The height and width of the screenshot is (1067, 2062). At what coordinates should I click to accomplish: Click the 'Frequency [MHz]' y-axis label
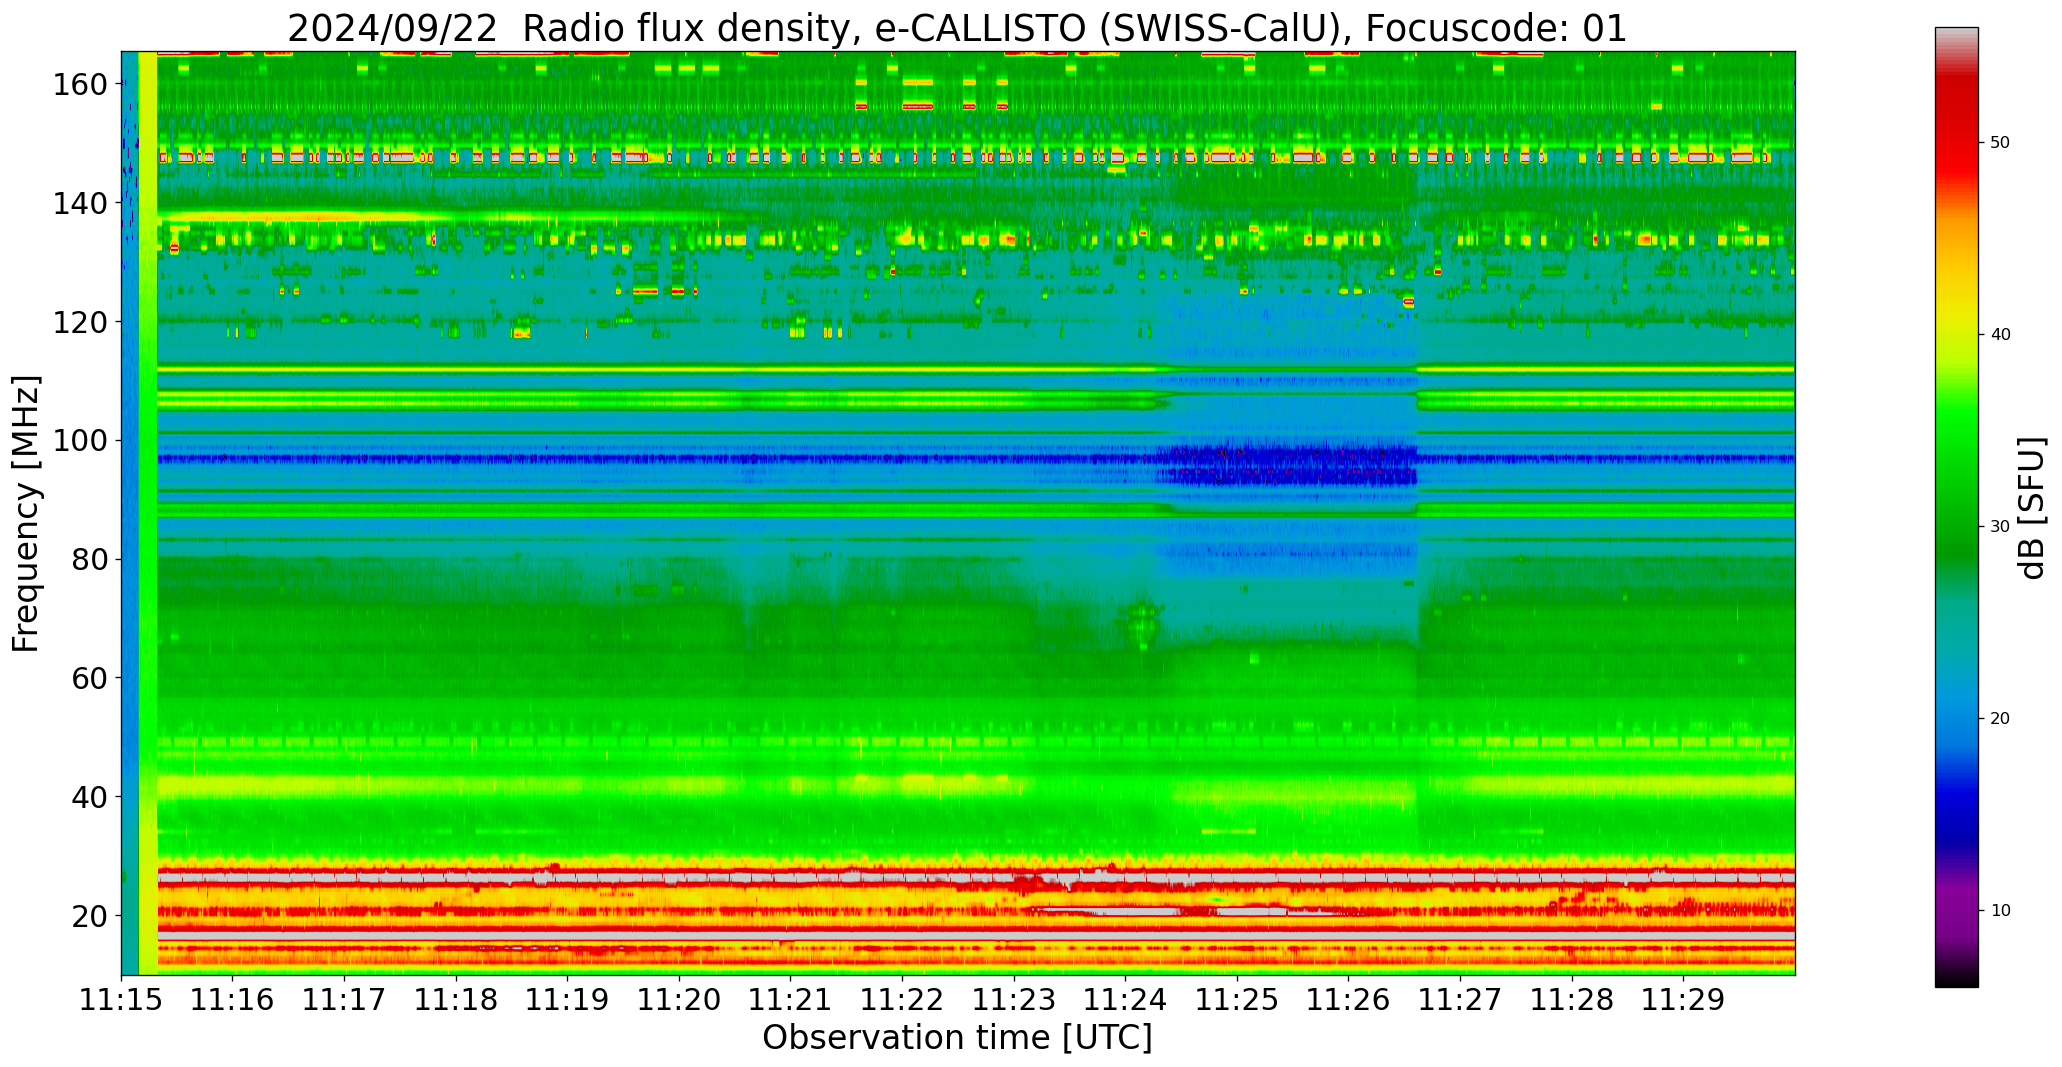pos(26,514)
